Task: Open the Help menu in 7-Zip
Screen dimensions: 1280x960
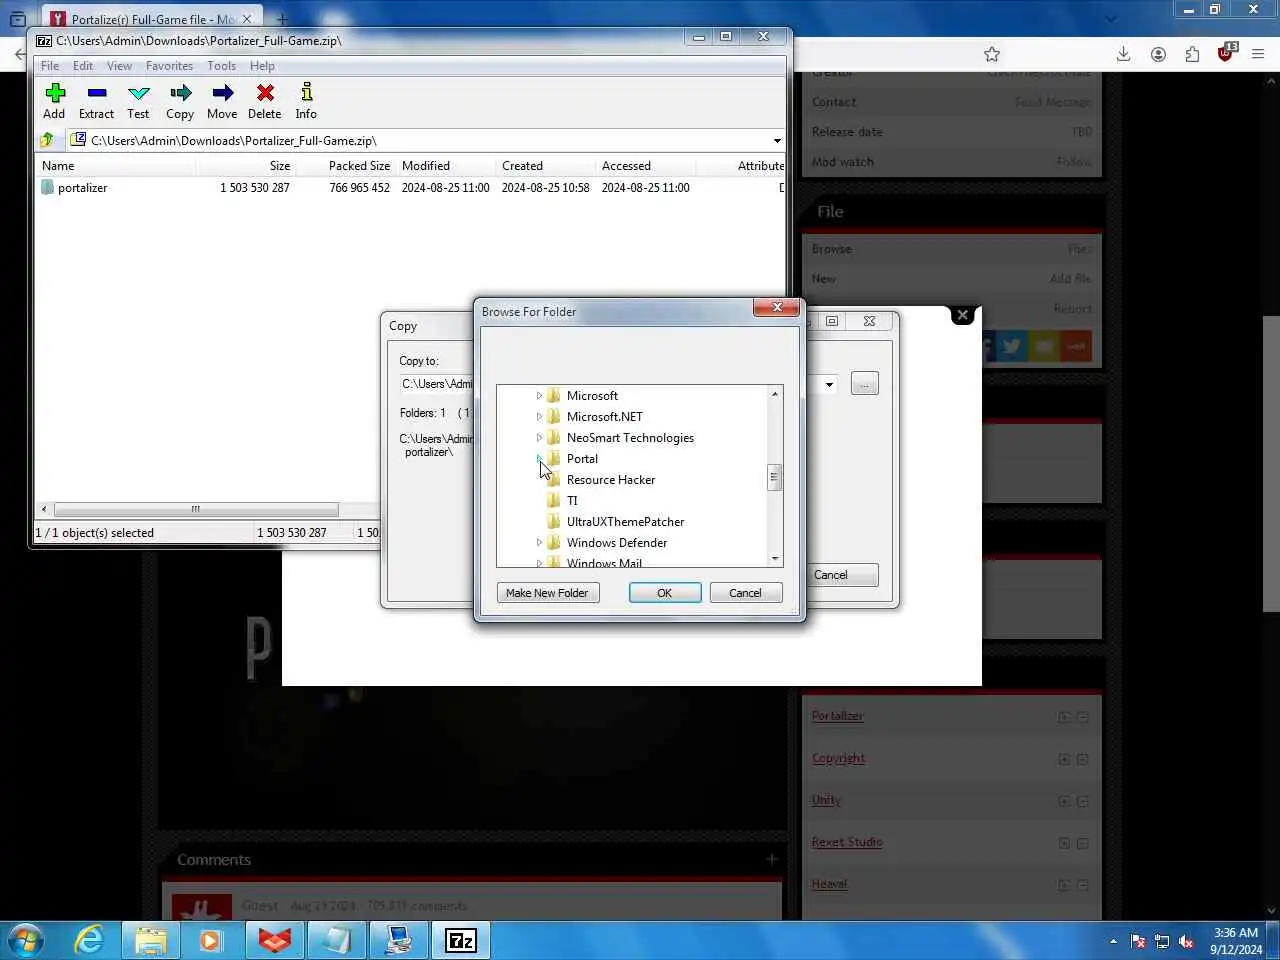Action: [x=262, y=66]
